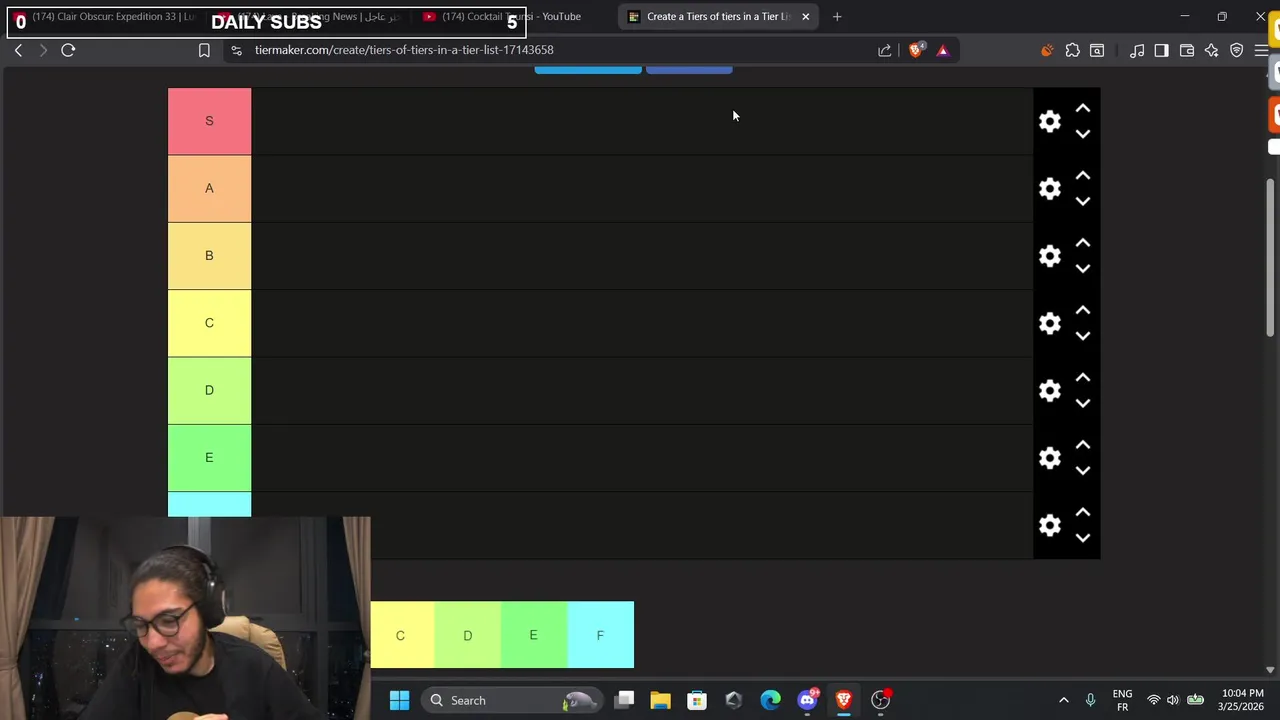Screen dimensions: 1280x720
Task: Open settings gear for the D tier row
Action: (1049, 391)
